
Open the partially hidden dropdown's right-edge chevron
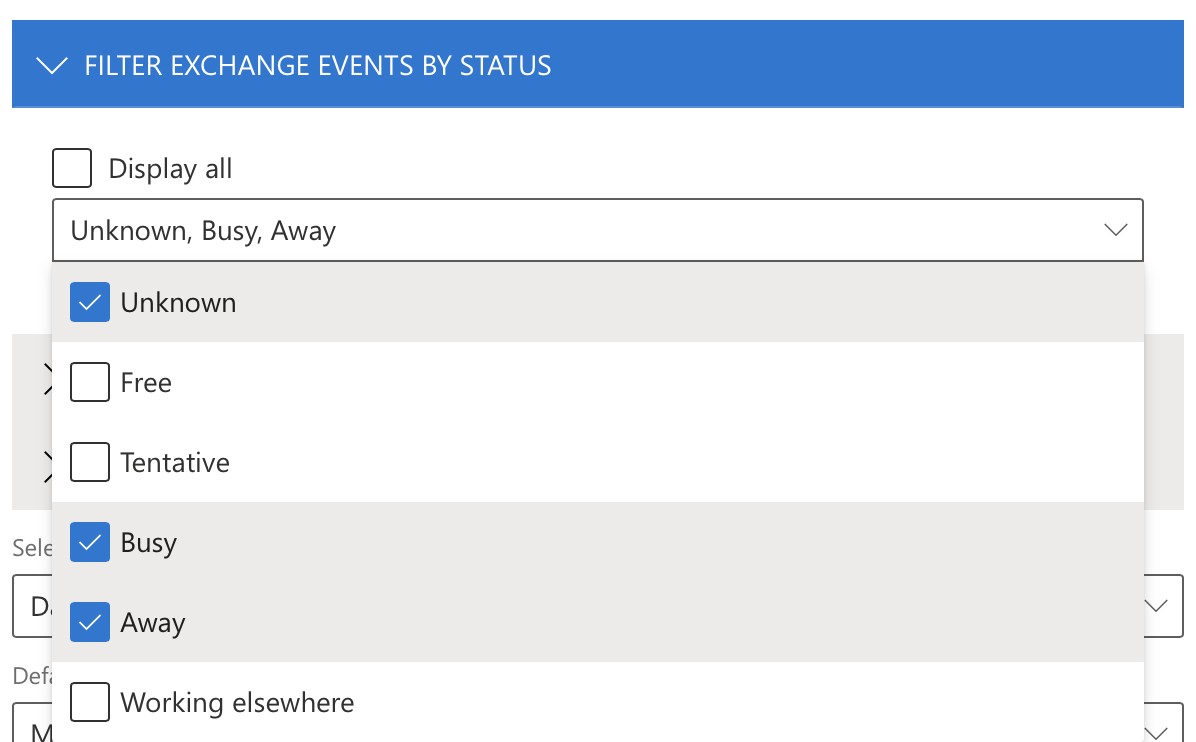pos(1157,606)
